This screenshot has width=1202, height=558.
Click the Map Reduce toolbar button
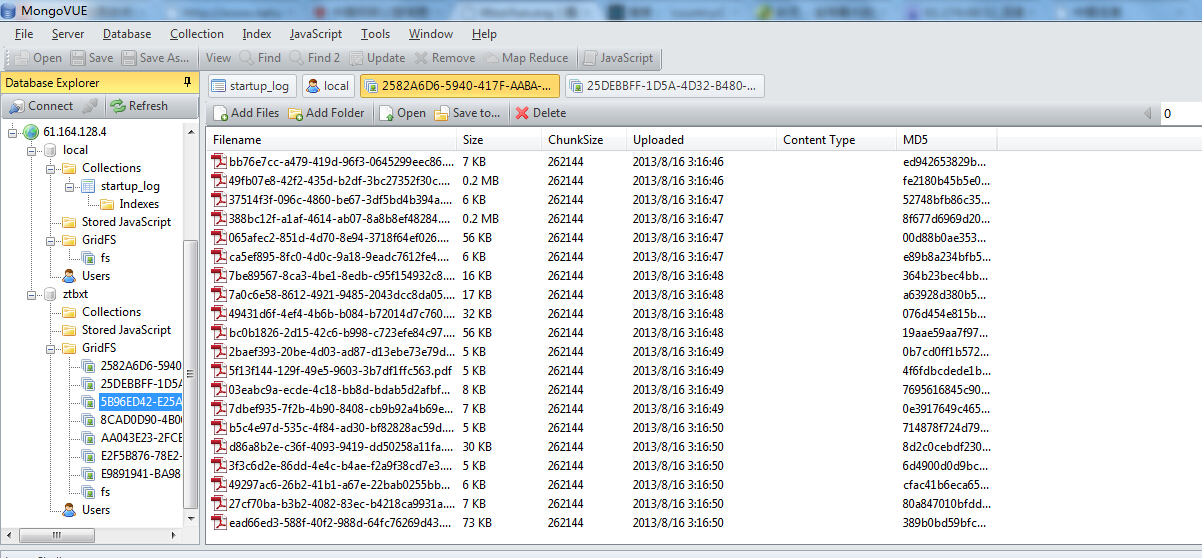[x=526, y=58]
